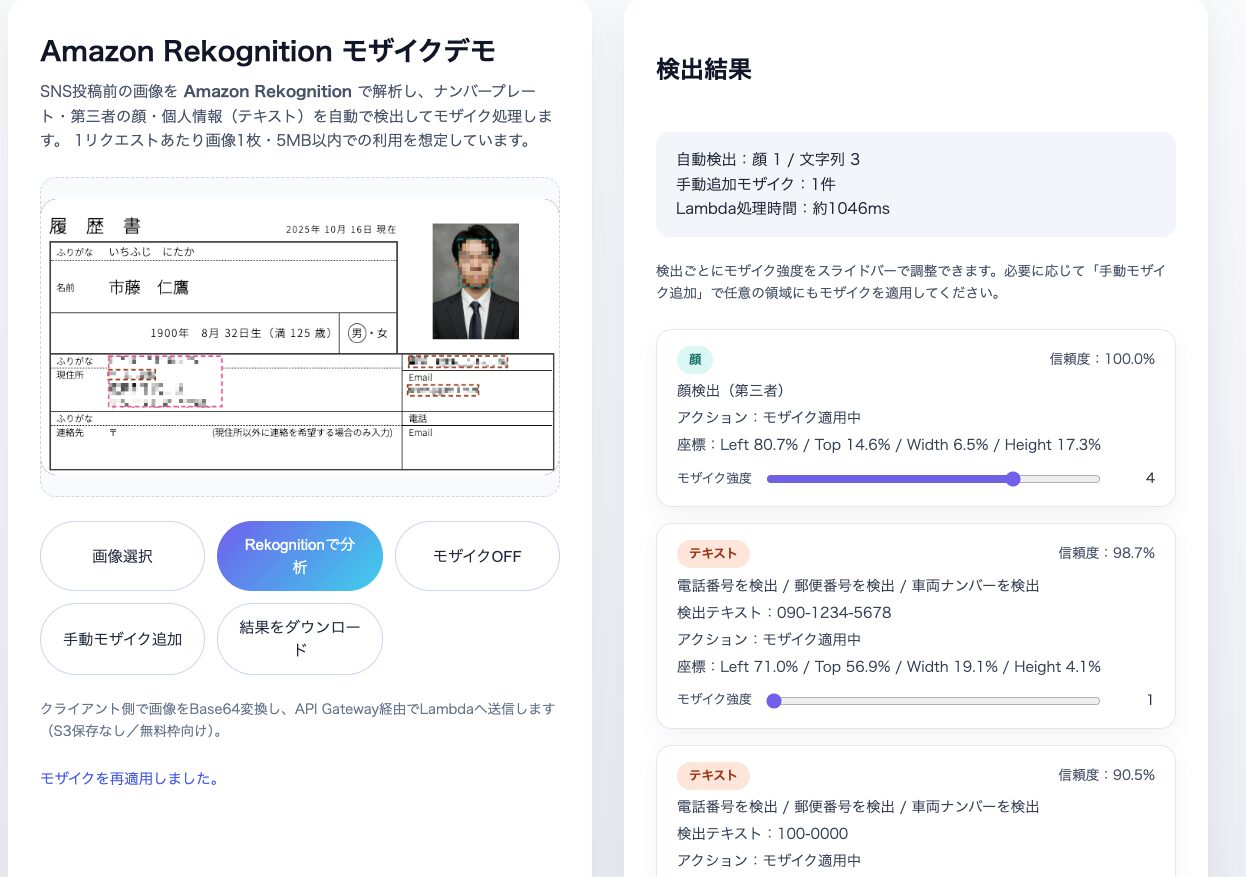Viewport: 1246px width, 877px height.
Task: Click the 信頼度：100.0% label on face card
Action: [x=1102, y=359]
